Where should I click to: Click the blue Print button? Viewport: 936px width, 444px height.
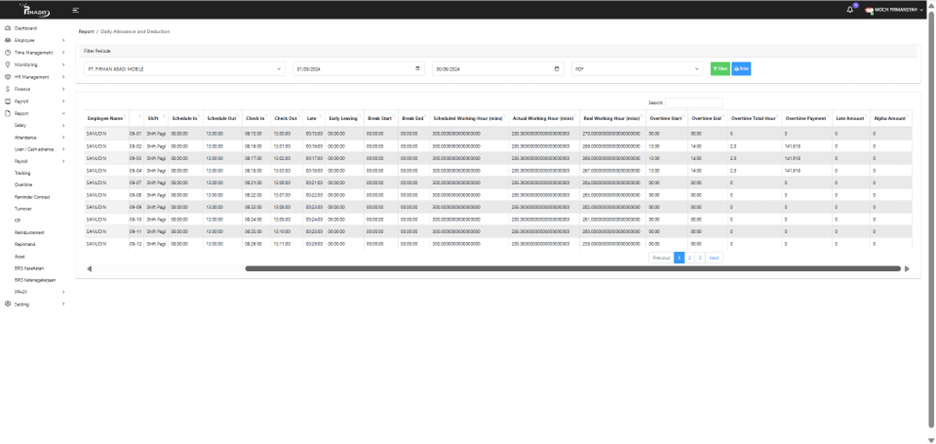tap(741, 69)
